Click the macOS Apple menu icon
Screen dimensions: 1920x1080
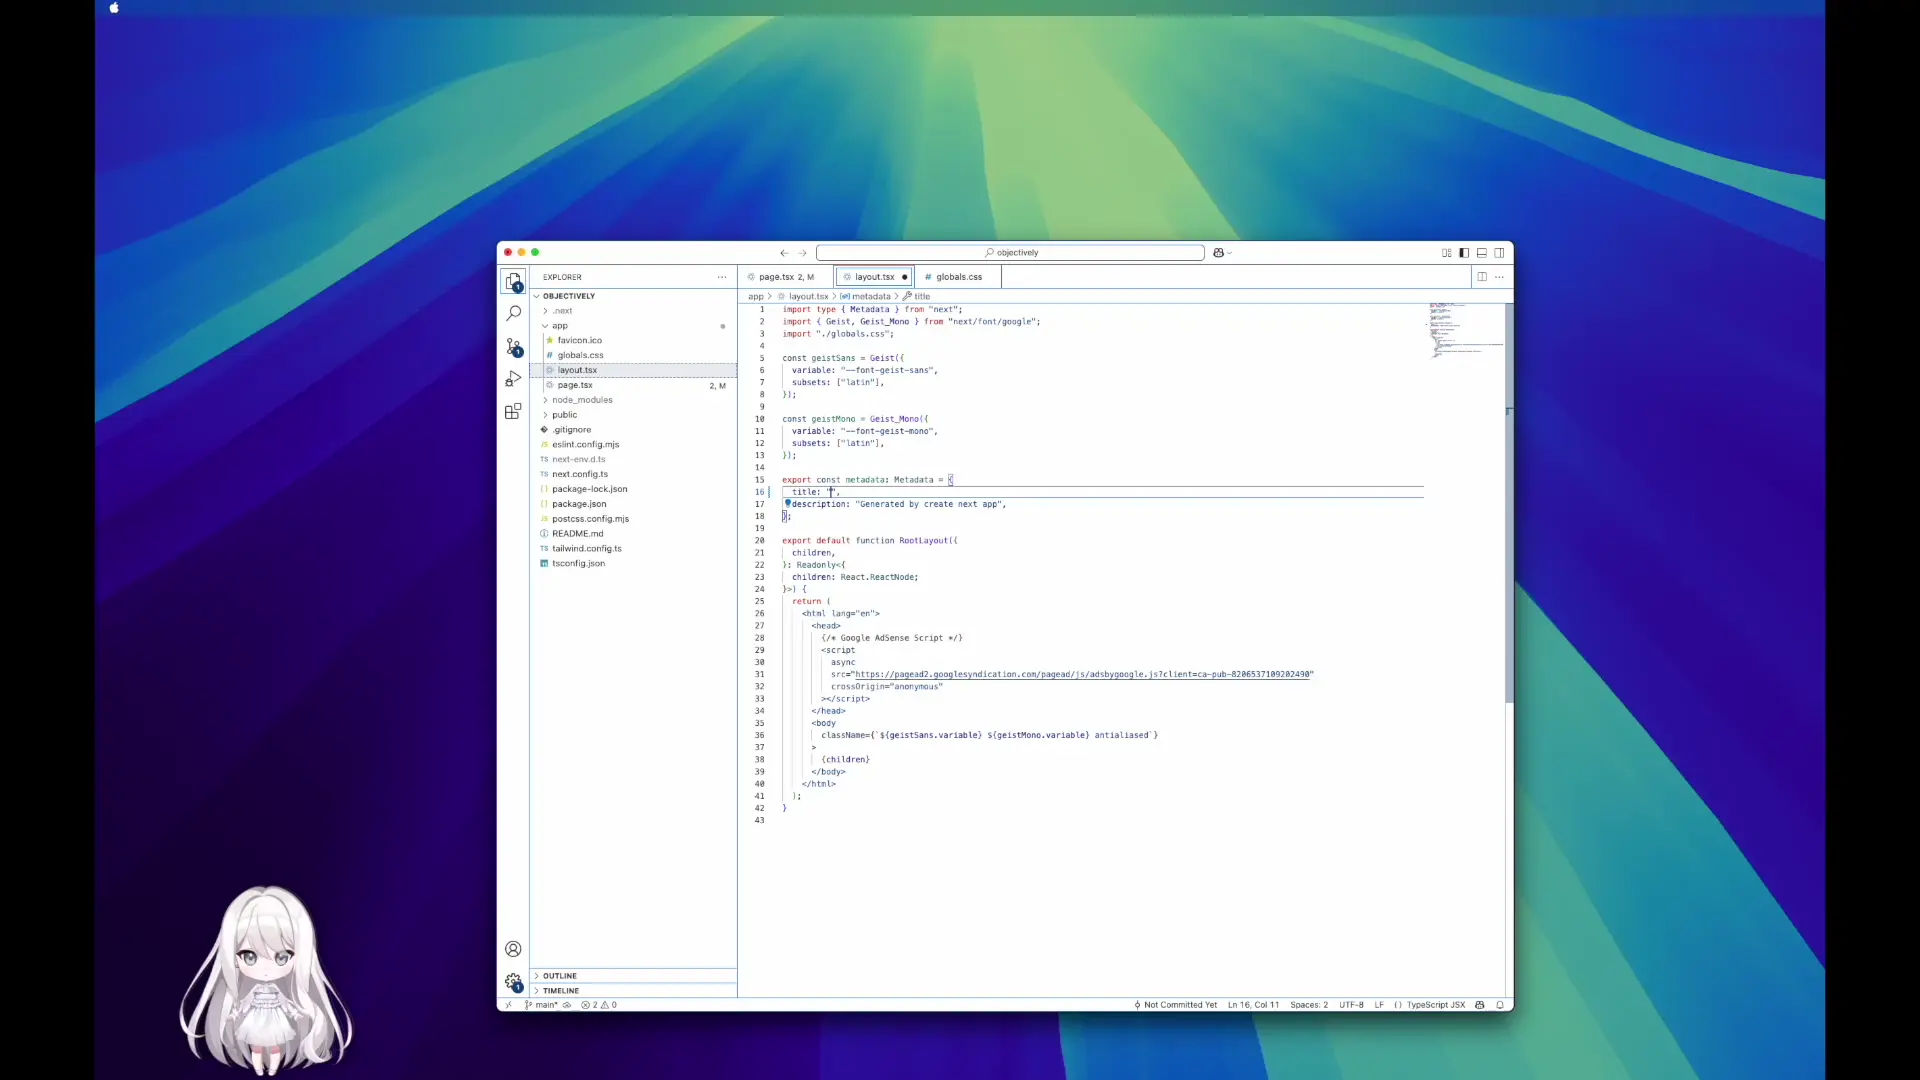pyautogui.click(x=114, y=8)
